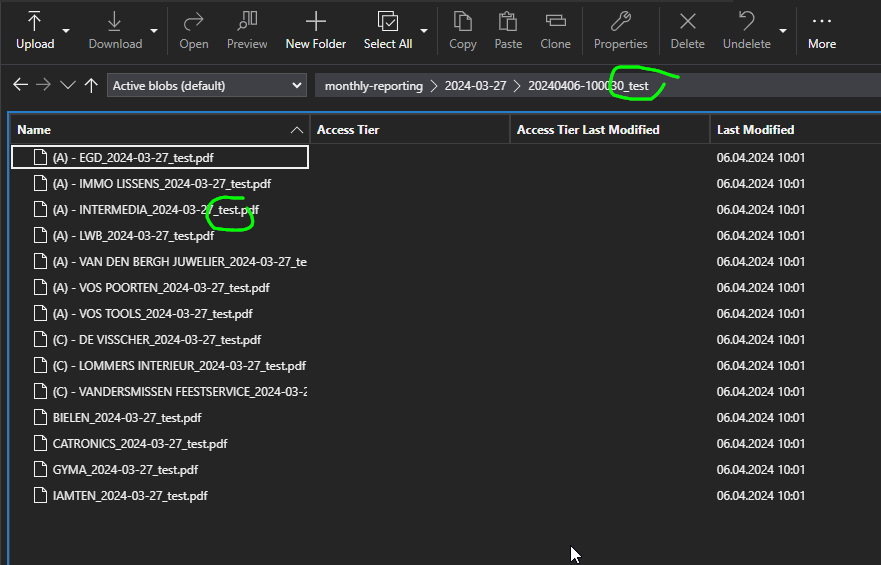Open the More options menu
This screenshot has height=565, width=881.
pos(822,30)
